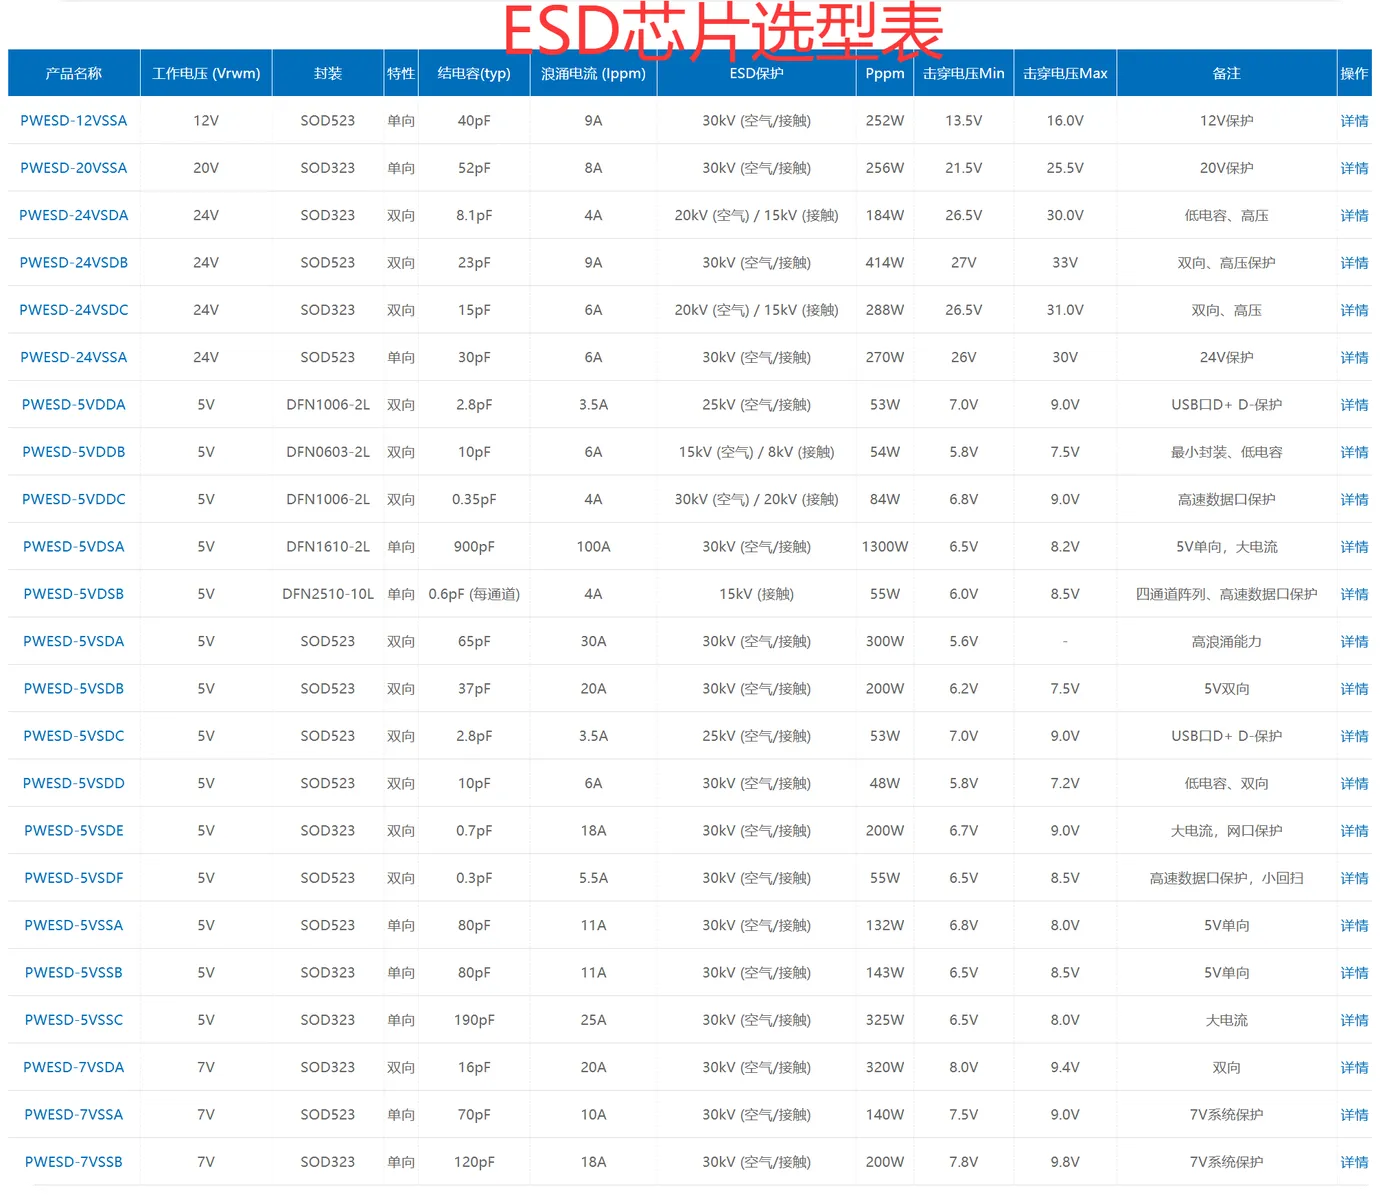Click 详情 in the PWESD-5VSDA row
This screenshot has width=1400, height=1195.
pyautogui.click(x=1354, y=642)
